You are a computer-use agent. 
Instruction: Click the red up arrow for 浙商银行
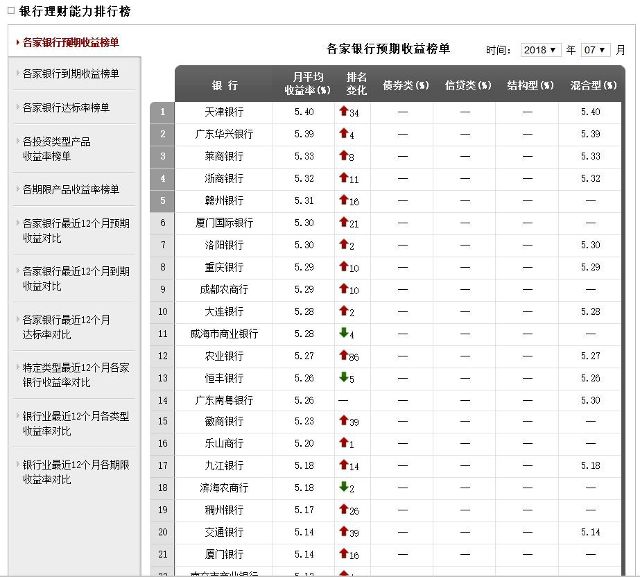tap(344, 177)
